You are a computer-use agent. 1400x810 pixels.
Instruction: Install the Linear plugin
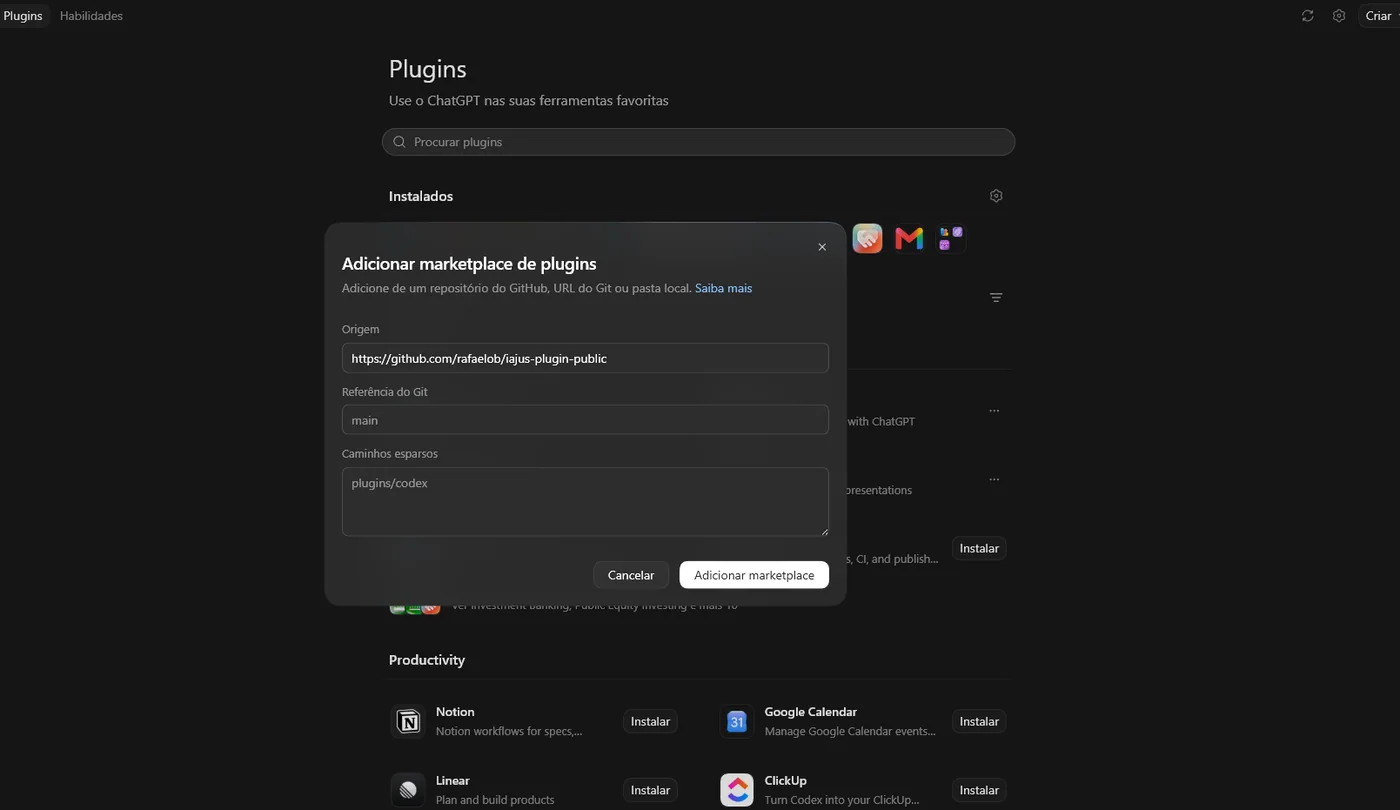click(650, 790)
